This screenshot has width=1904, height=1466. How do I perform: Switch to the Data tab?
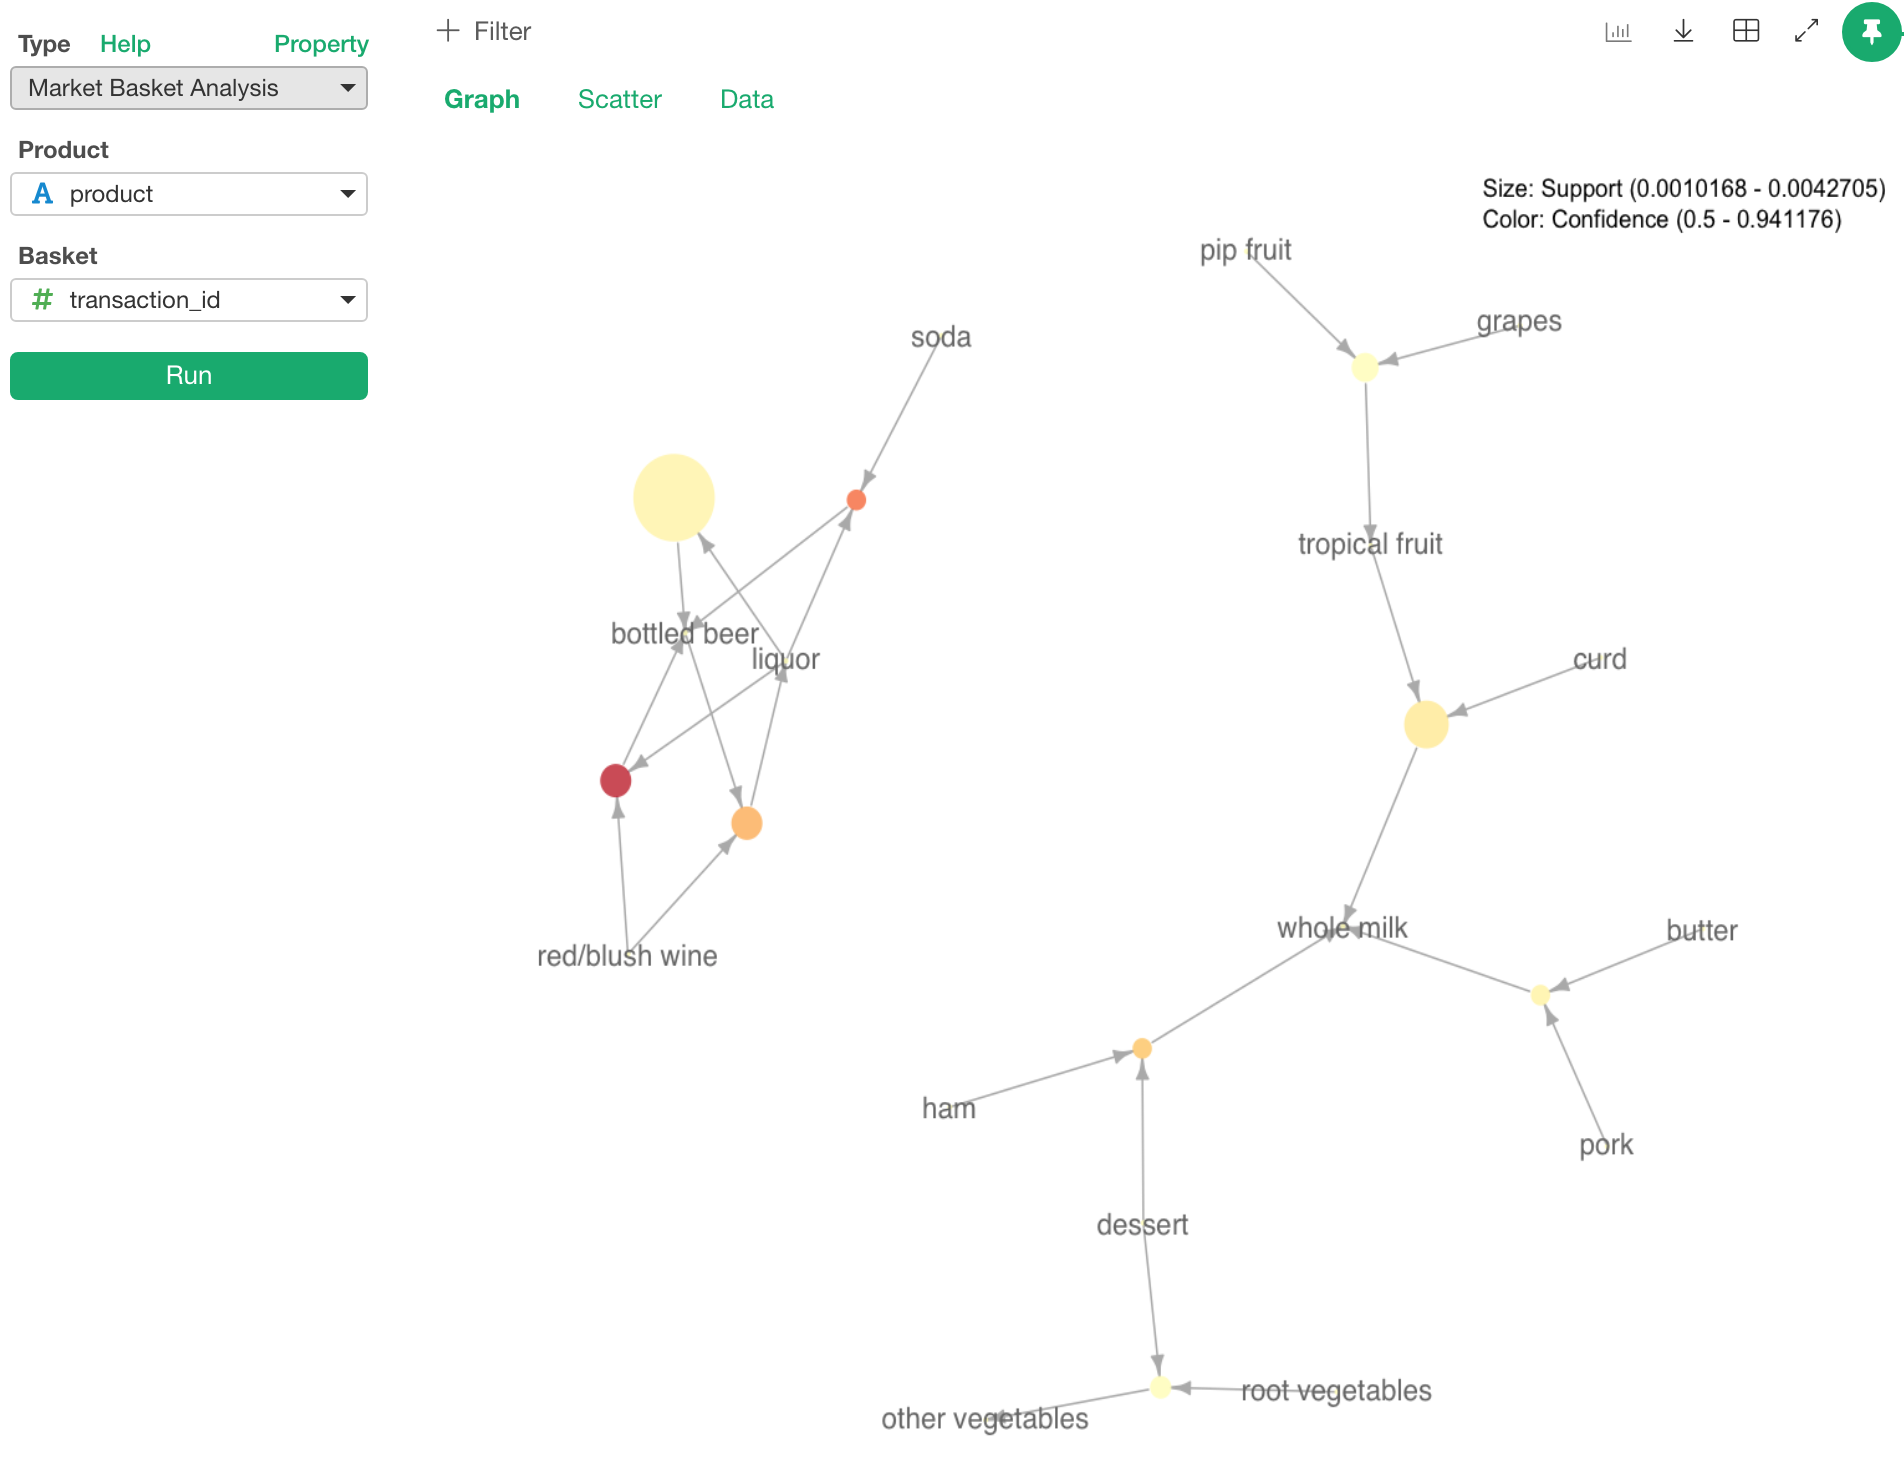747,99
